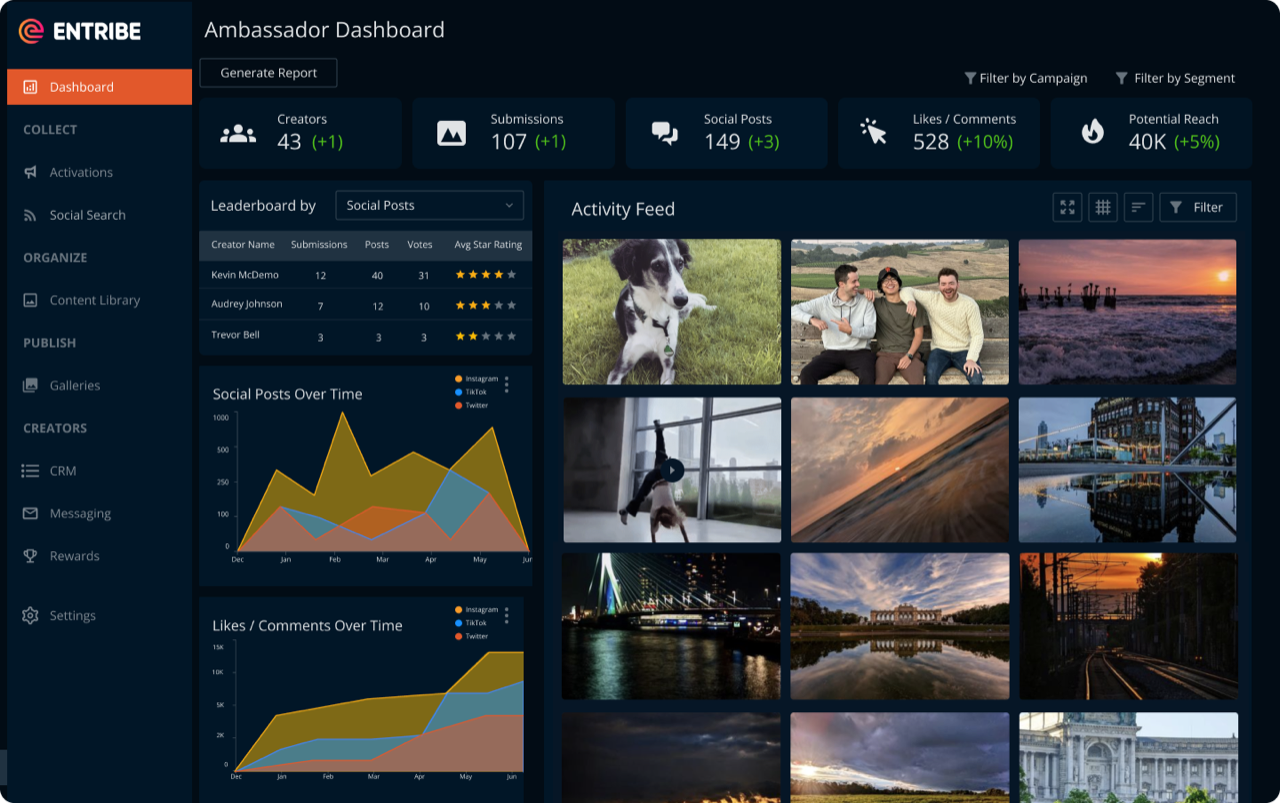Screen dimensions: 1280x803
Task: Filter by Segment
Action: 1175,78
